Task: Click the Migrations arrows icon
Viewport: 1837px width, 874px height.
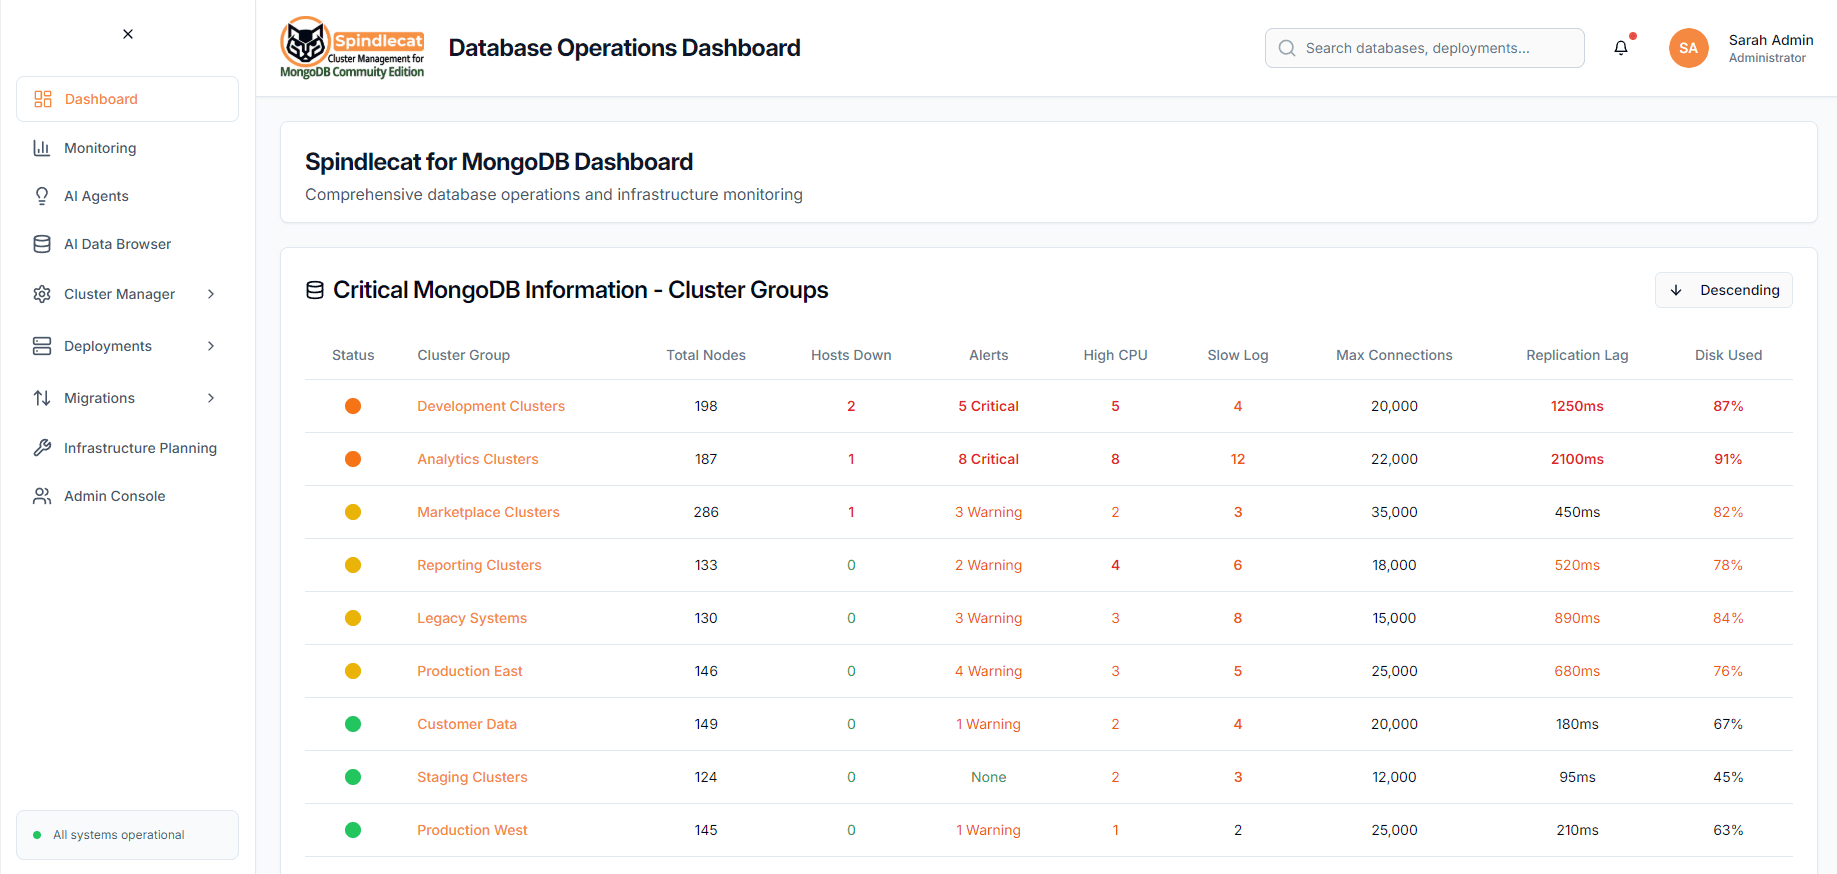Action: [42, 398]
